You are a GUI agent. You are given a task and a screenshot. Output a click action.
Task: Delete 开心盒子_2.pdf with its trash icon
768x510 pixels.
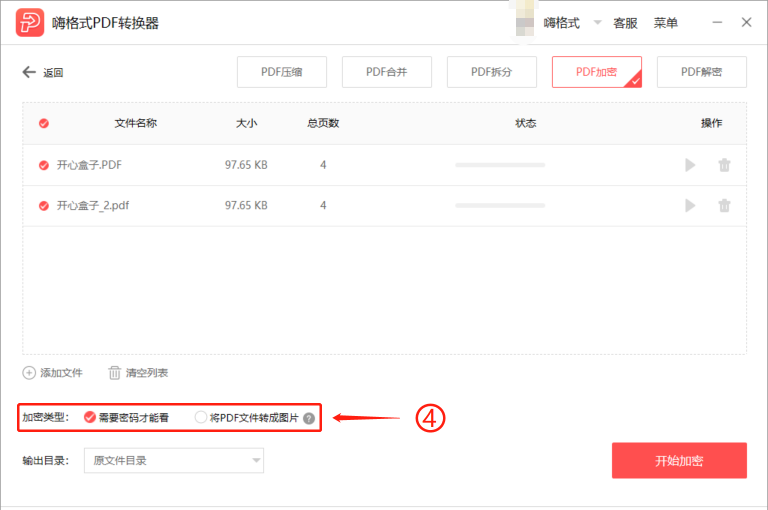pyautogui.click(x=724, y=205)
